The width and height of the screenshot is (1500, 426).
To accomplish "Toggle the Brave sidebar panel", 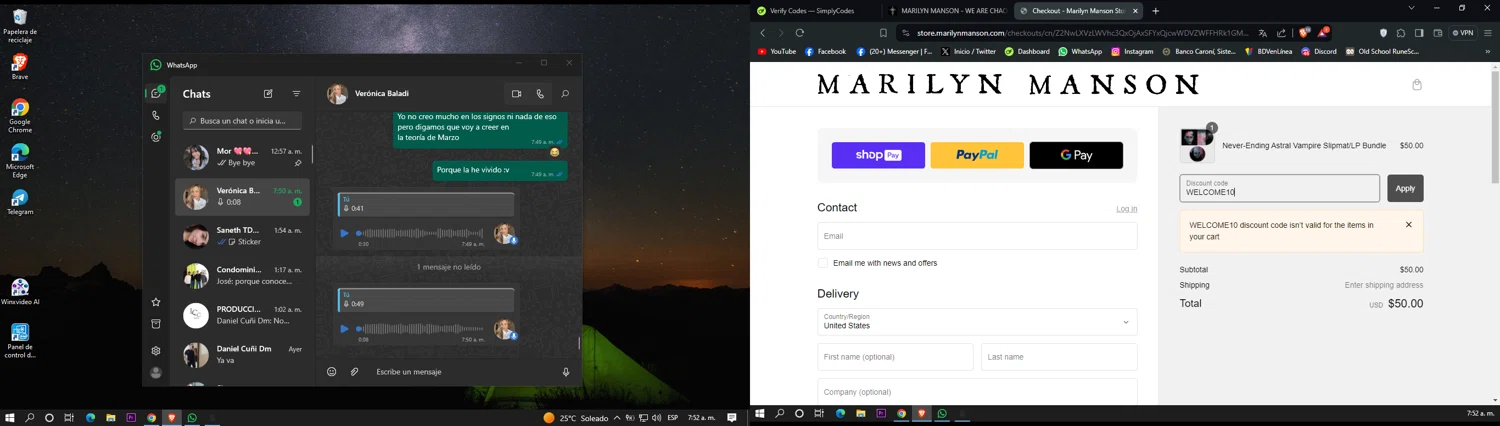I will pyautogui.click(x=1419, y=33).
